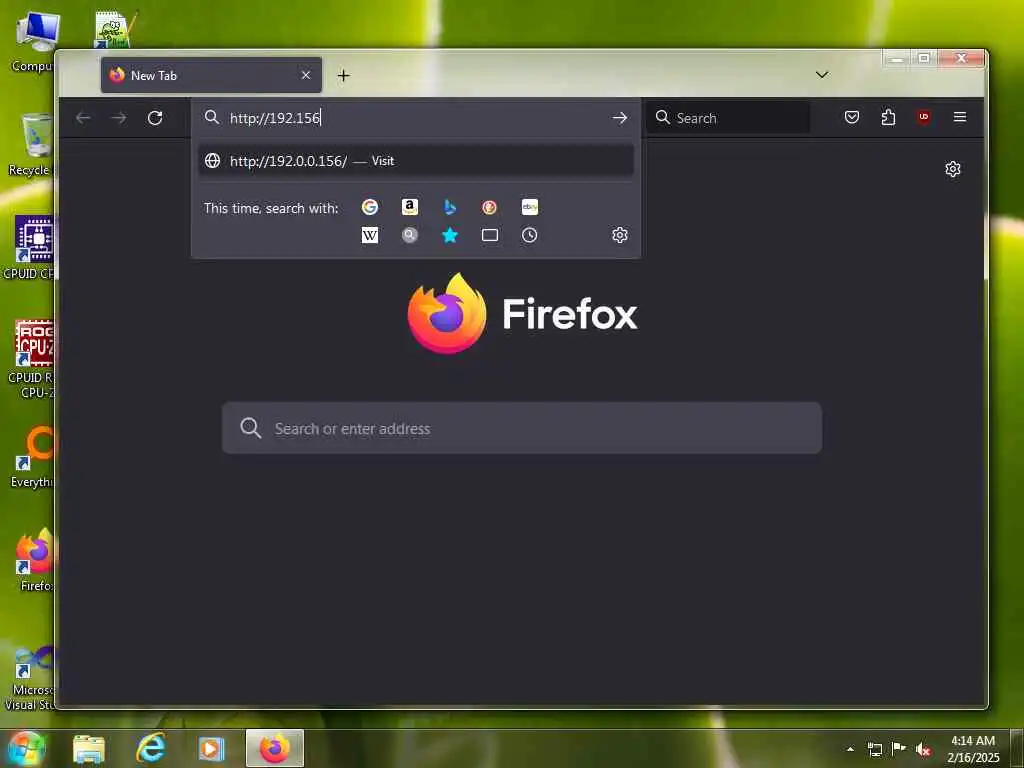
Task: Search in history with clock icon
Action: coord(530,235)
